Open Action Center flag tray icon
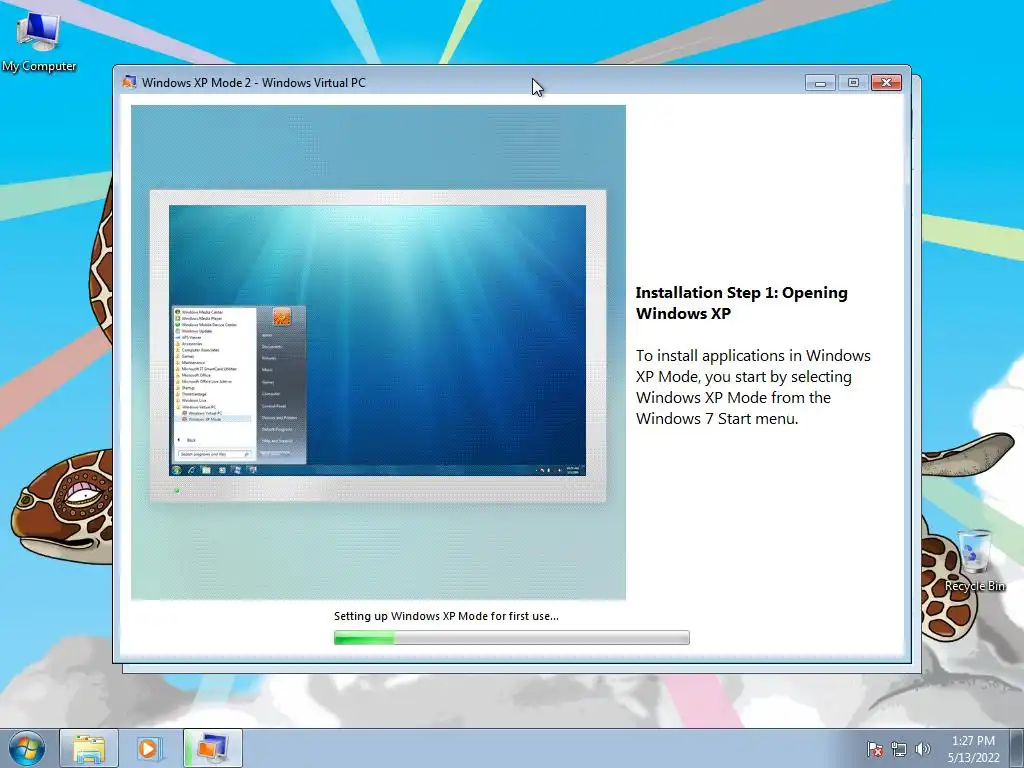The image size is (1024, 768). coord(875,749)
